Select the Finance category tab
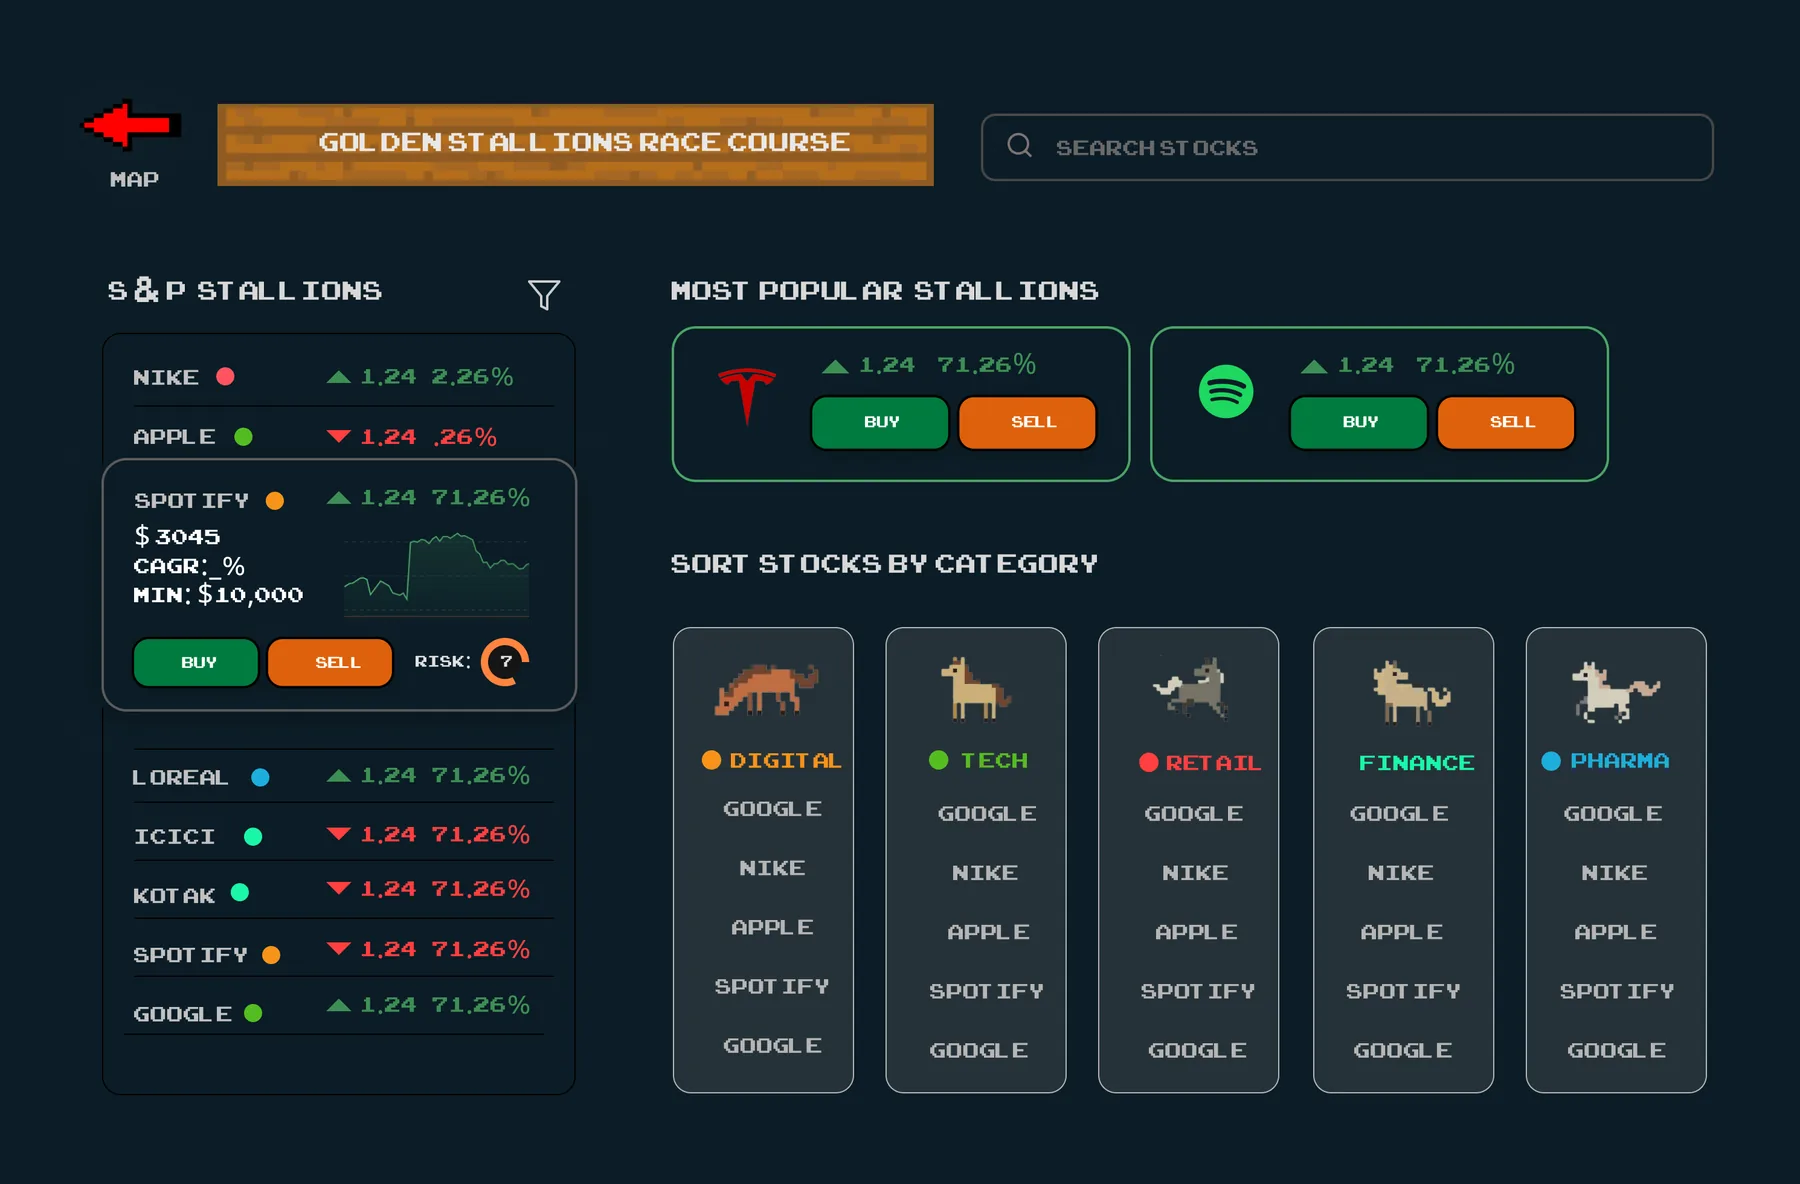1800x1184 pixels. point(1416,762)
